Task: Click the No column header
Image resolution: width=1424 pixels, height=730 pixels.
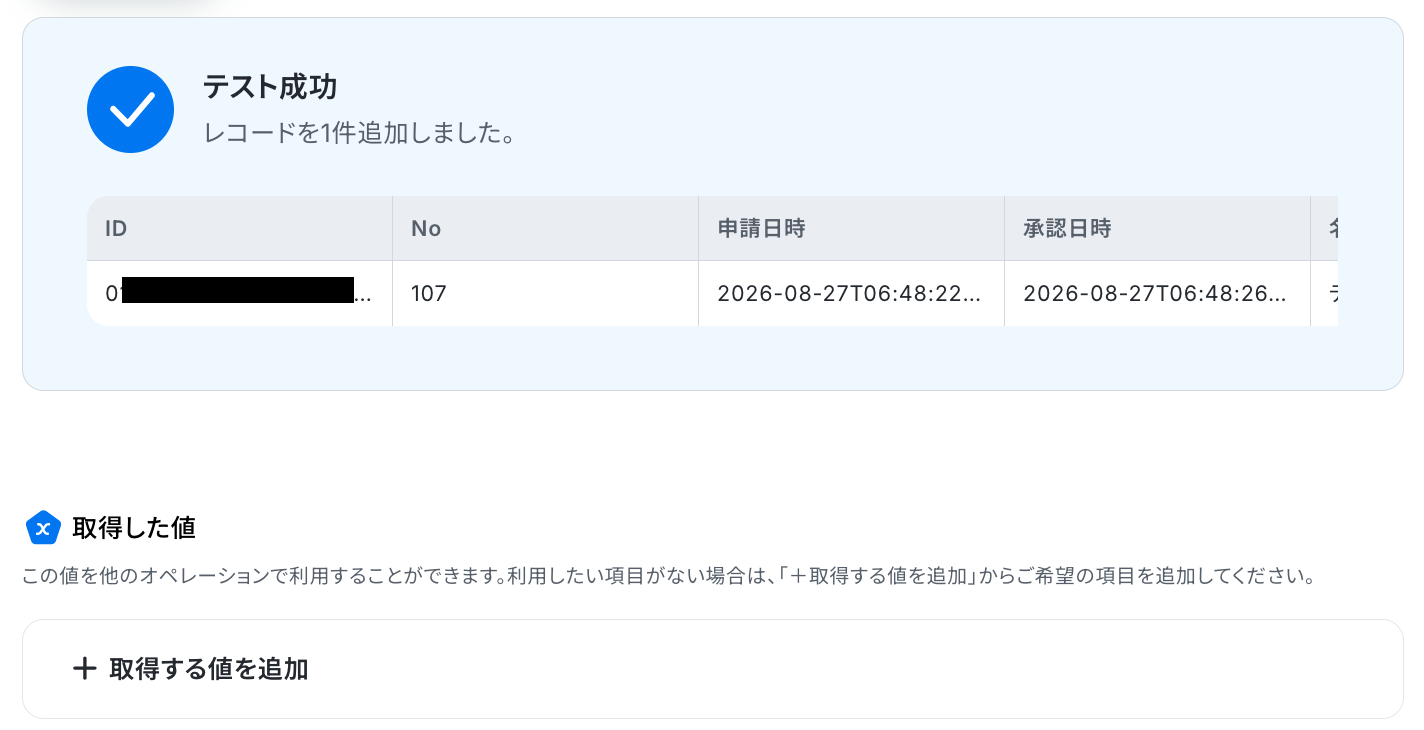Action: click(545, 228)
